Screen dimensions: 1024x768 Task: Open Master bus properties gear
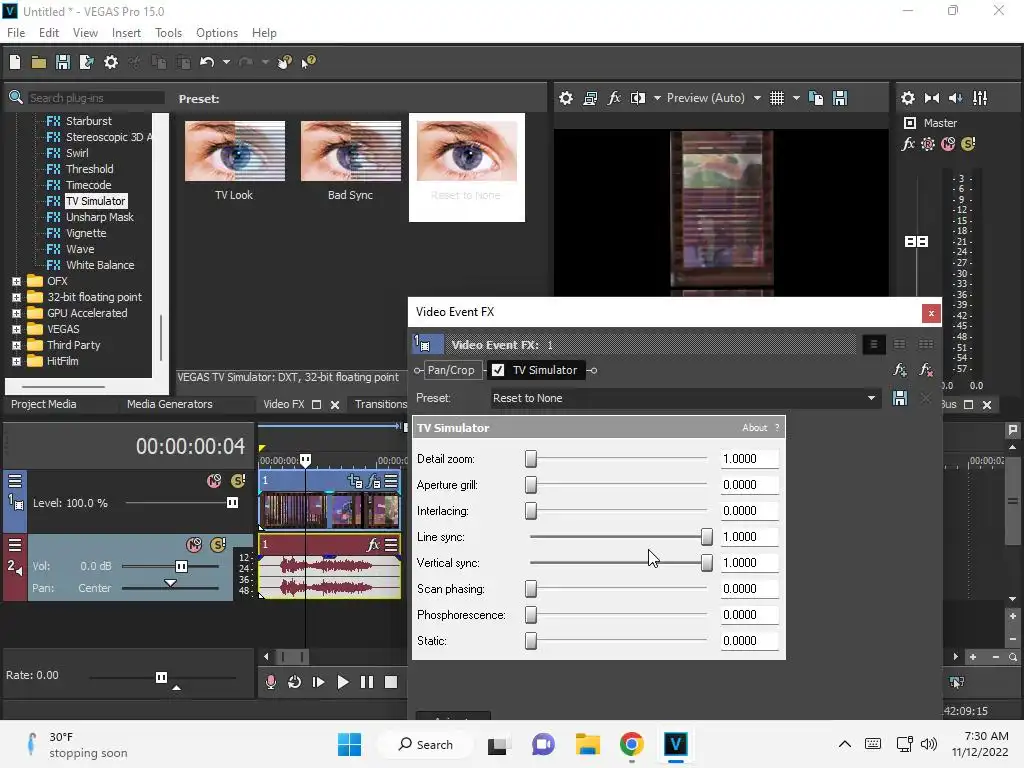point(908,98)
